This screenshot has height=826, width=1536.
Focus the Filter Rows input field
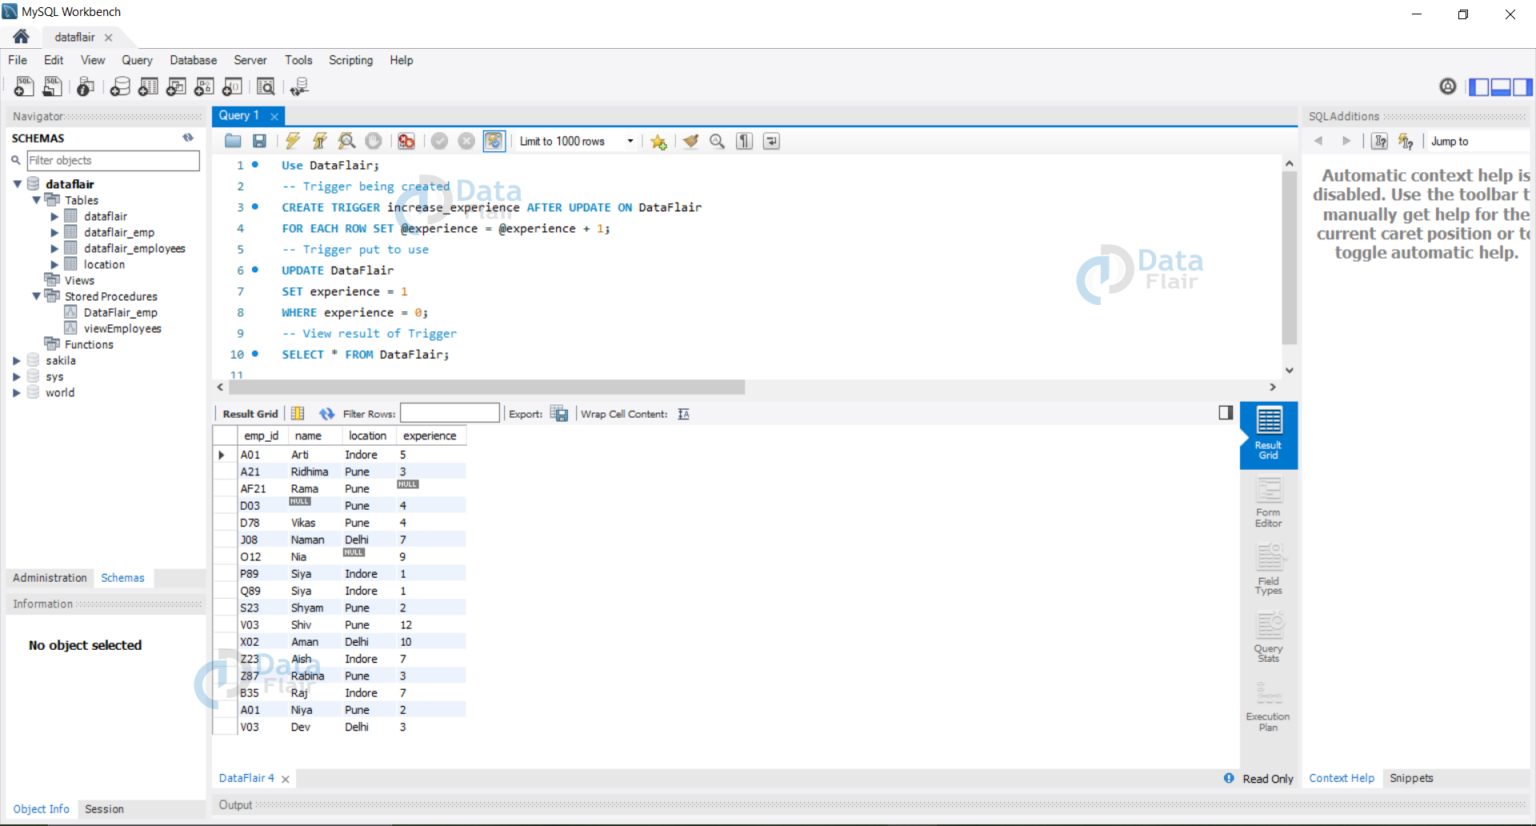tap(449, 413)
